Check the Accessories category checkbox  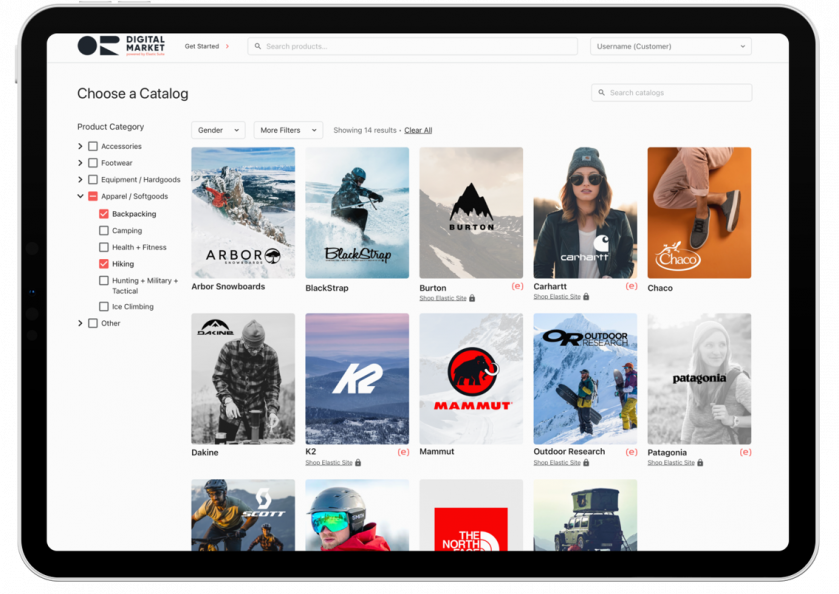[93, 146]
